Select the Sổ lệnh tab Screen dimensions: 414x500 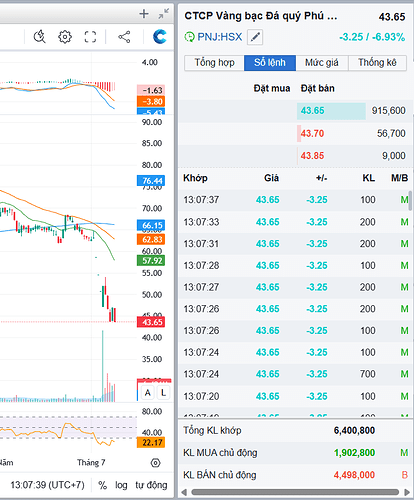point(270,63)
